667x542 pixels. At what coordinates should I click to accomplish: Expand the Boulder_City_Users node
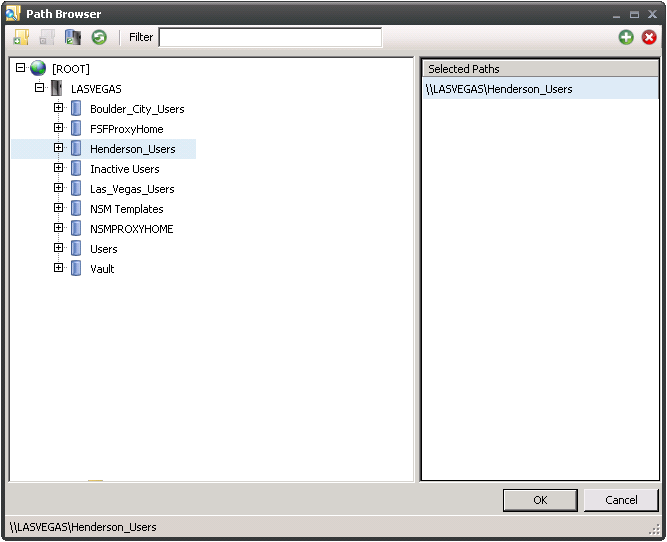click(58, 108)
